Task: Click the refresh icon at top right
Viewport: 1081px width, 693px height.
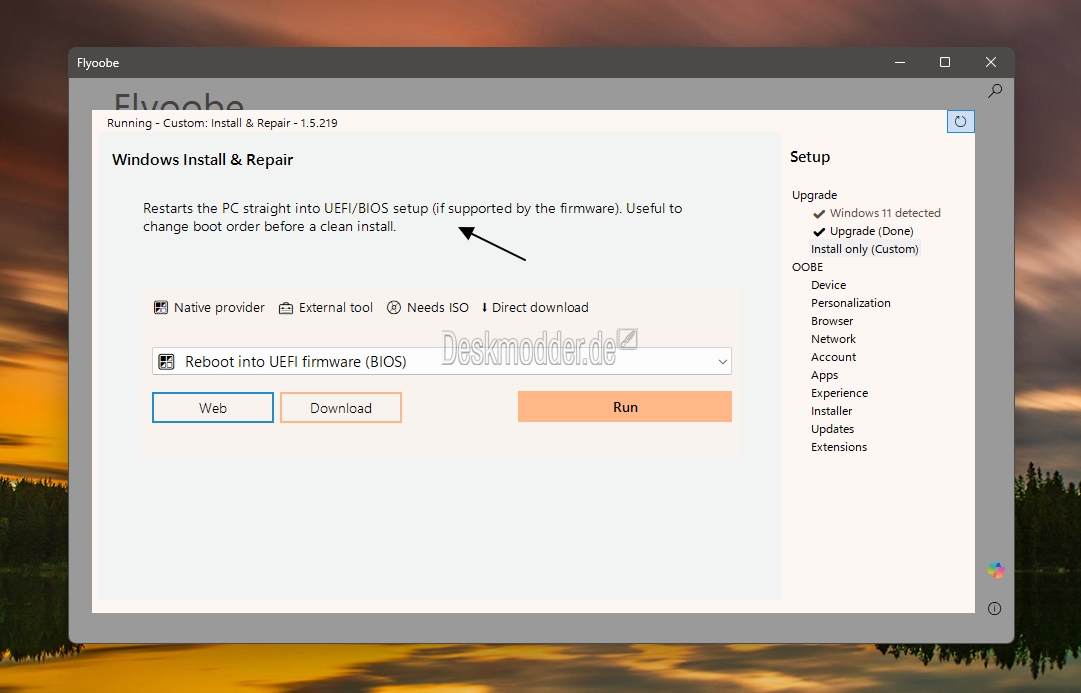Action: (960, 122)
